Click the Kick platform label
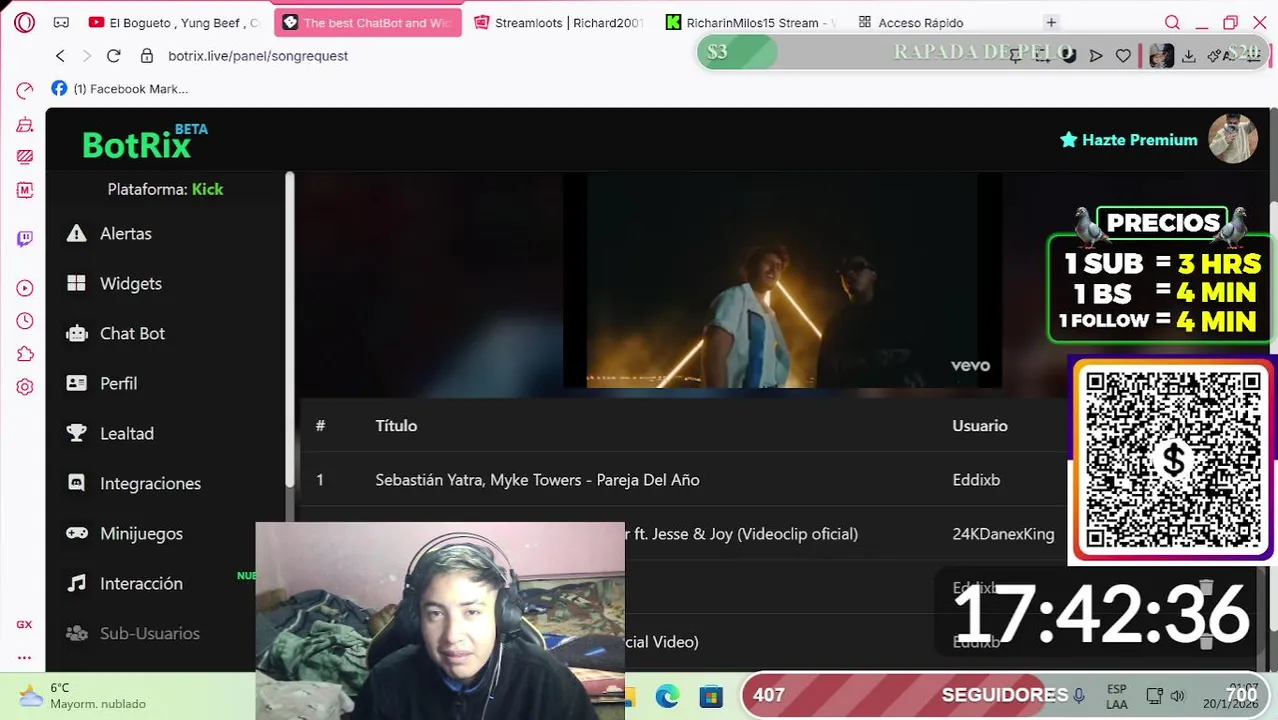This screenshot has height=720, width=1278. coord(207,189)
